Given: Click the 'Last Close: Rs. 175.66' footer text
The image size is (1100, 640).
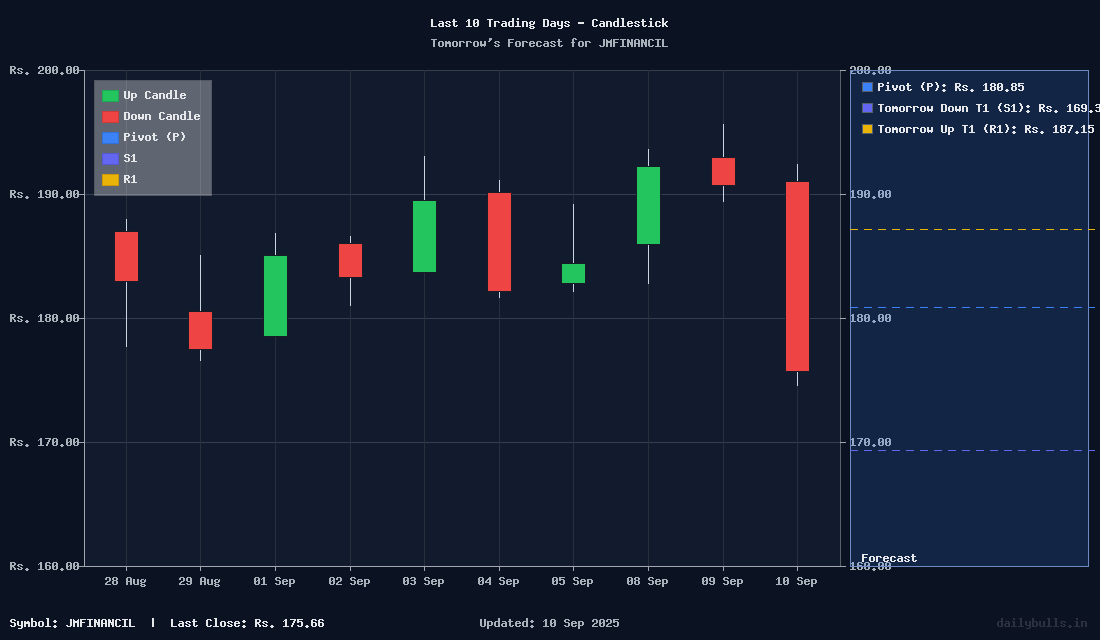Looking at the screenshot, I should click(247, 623).
